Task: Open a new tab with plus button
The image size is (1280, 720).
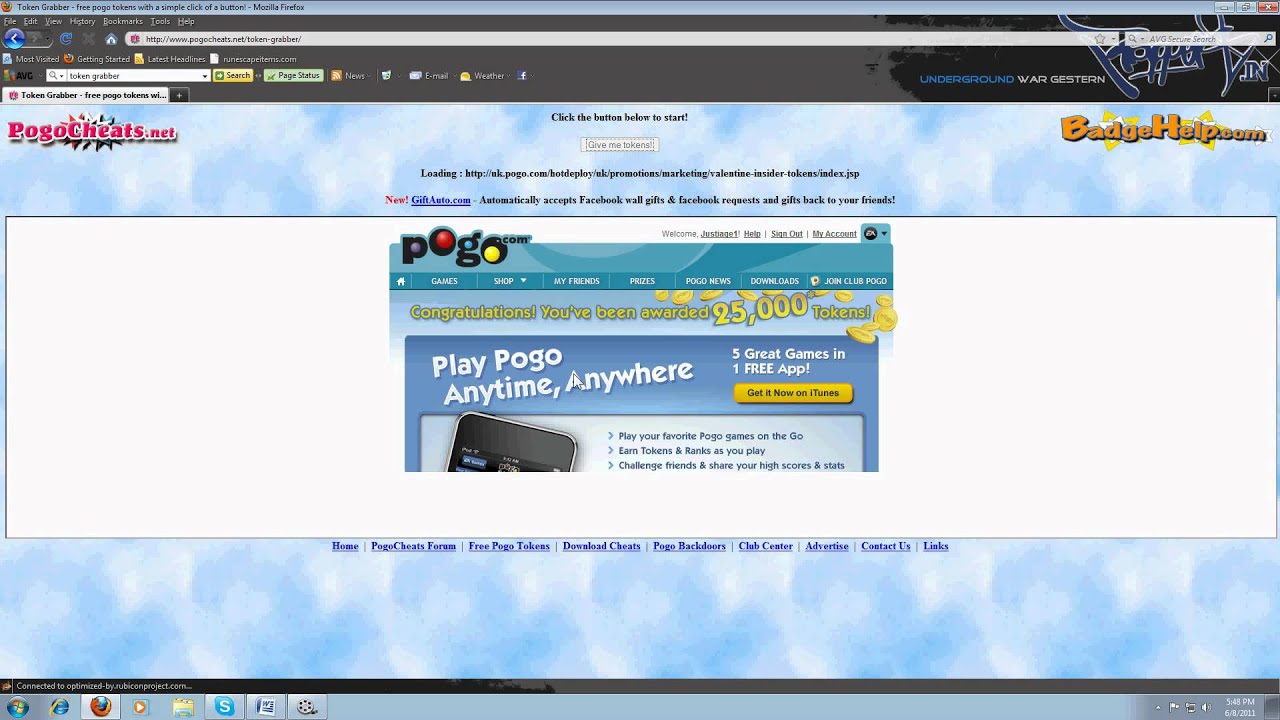Action: [x=179, y=95]
